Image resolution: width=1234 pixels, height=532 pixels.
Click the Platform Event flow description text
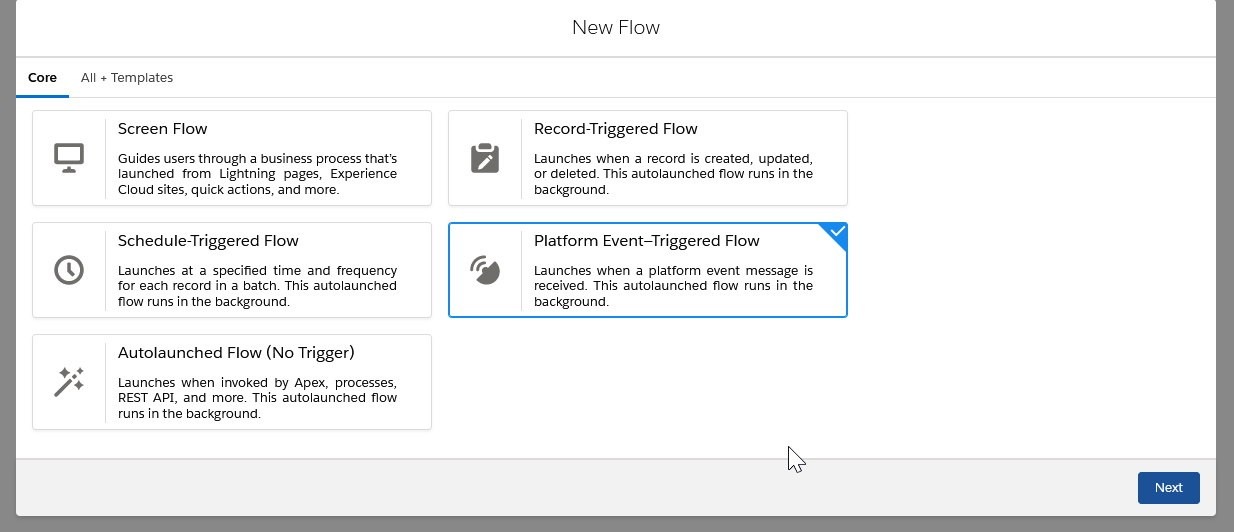point(673,286)
